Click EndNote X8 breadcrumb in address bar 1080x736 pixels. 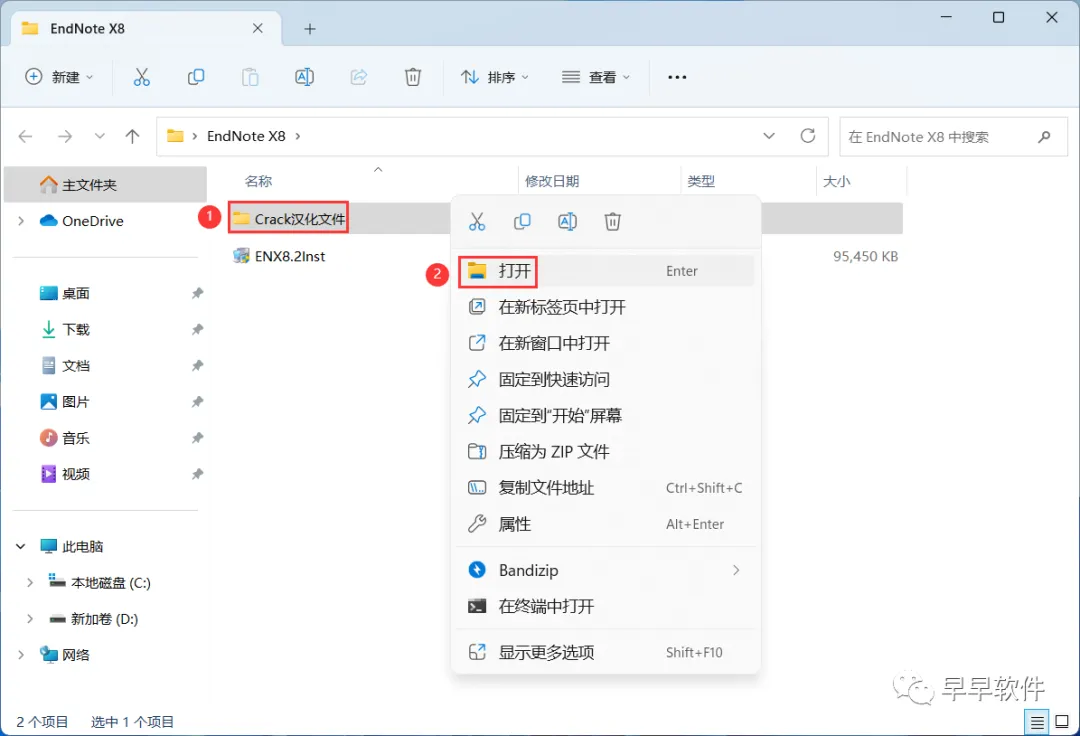246,136
